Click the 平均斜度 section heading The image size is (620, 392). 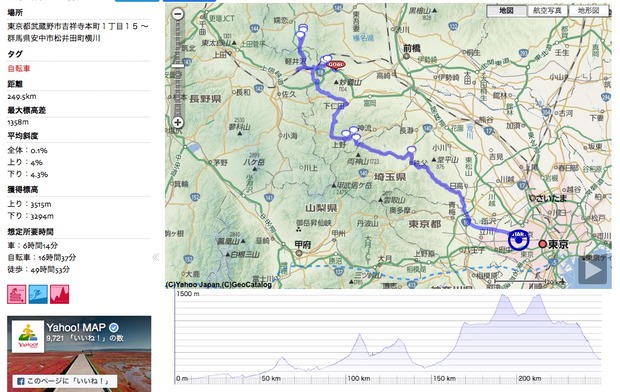23,136
